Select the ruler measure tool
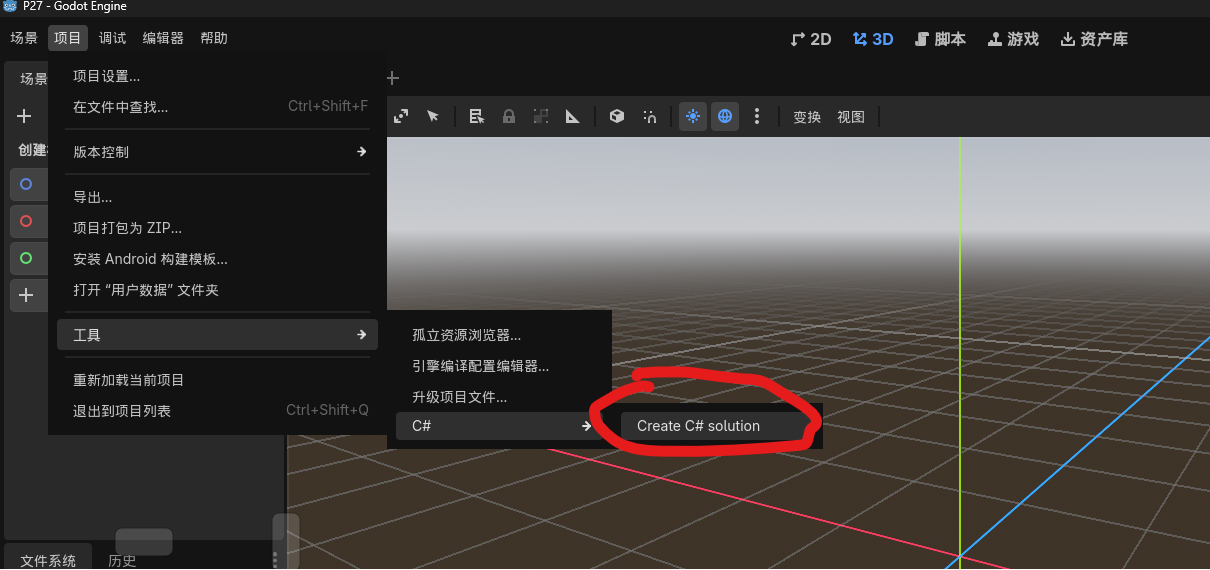 [x=573, y=116]
